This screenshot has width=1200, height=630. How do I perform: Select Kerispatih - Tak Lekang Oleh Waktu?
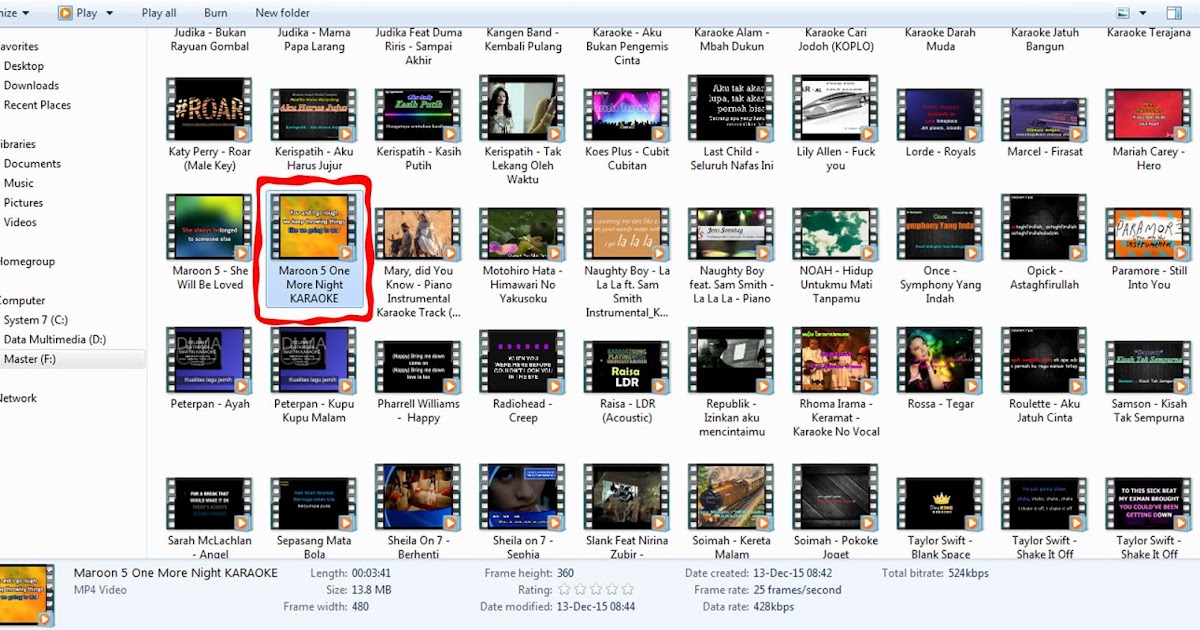tap(525, 131)
